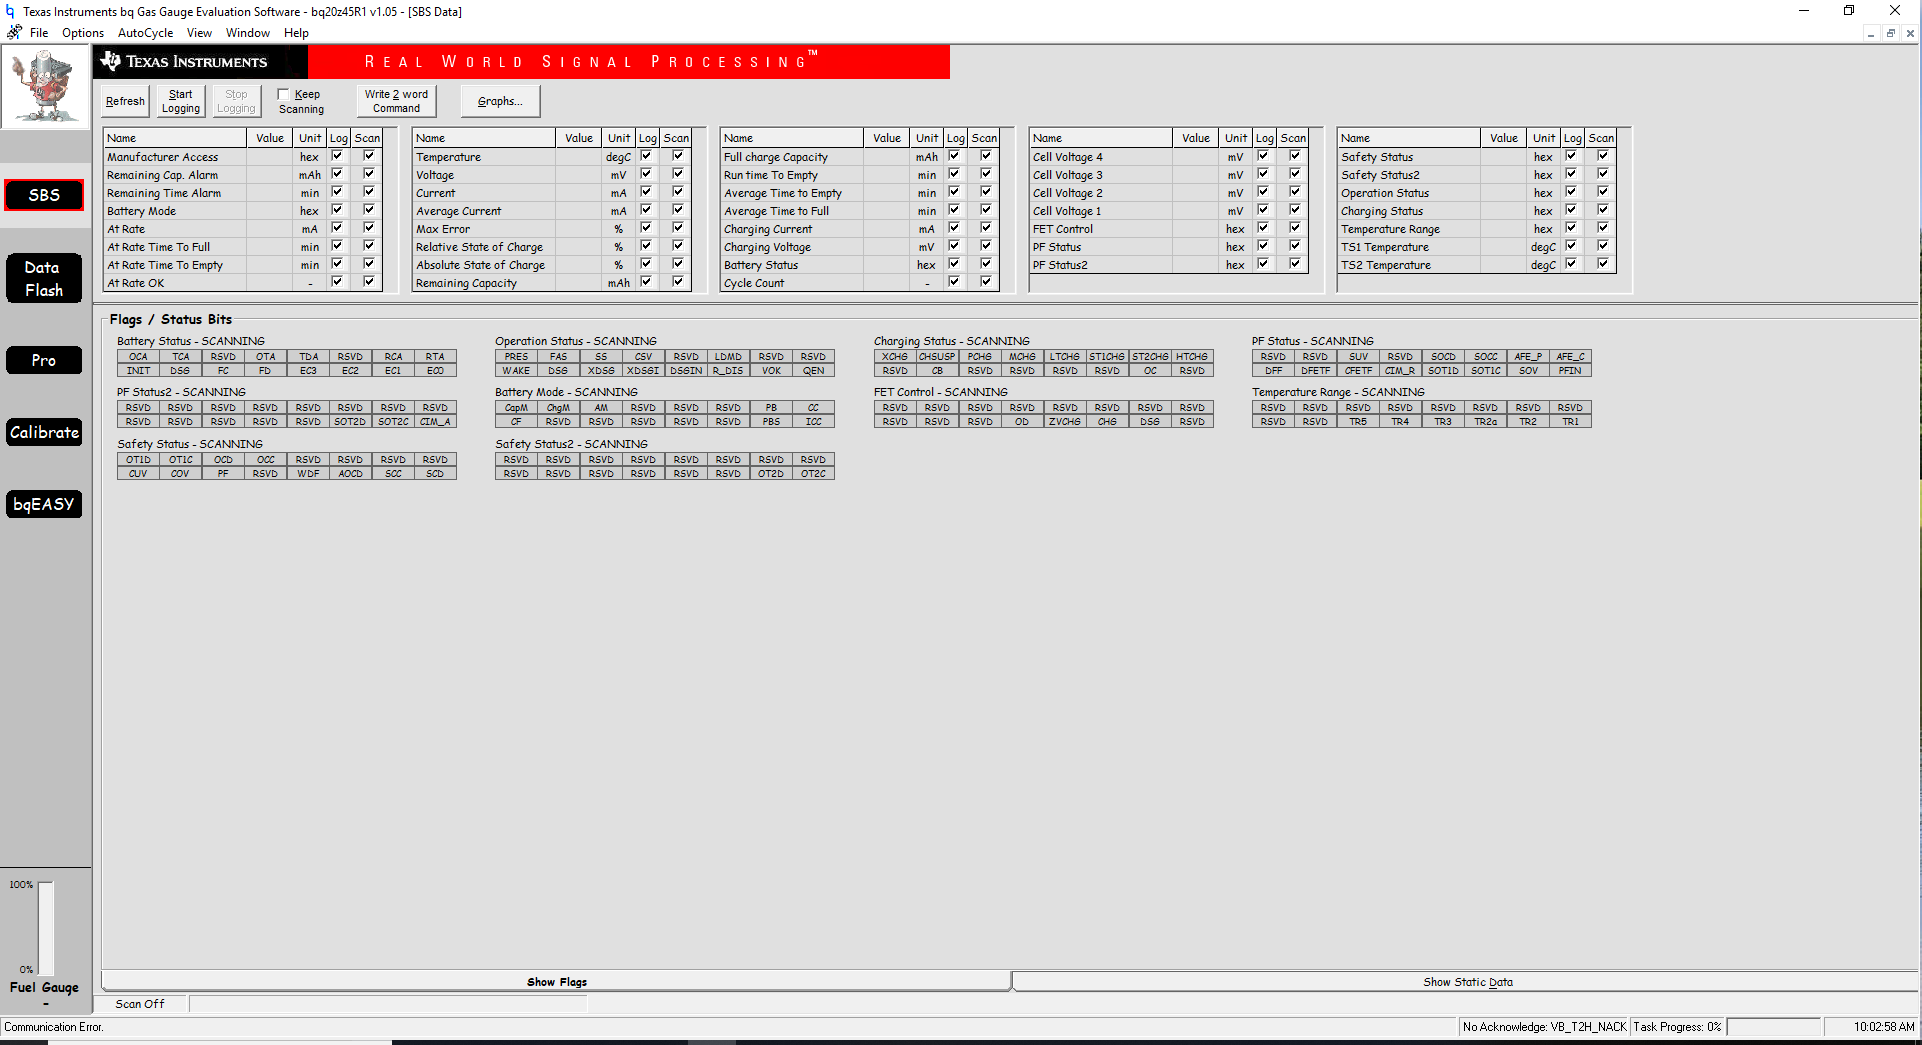The image size is (1922, 1045).
Task: Toggle Scan checkbox for Cycle Count
Action: pos(986,282)
